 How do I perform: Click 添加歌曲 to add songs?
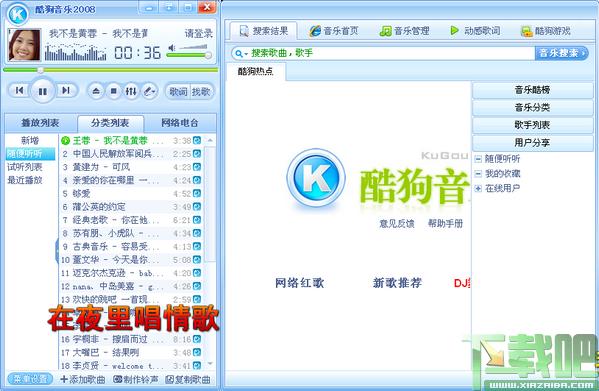tap(83, 379)
